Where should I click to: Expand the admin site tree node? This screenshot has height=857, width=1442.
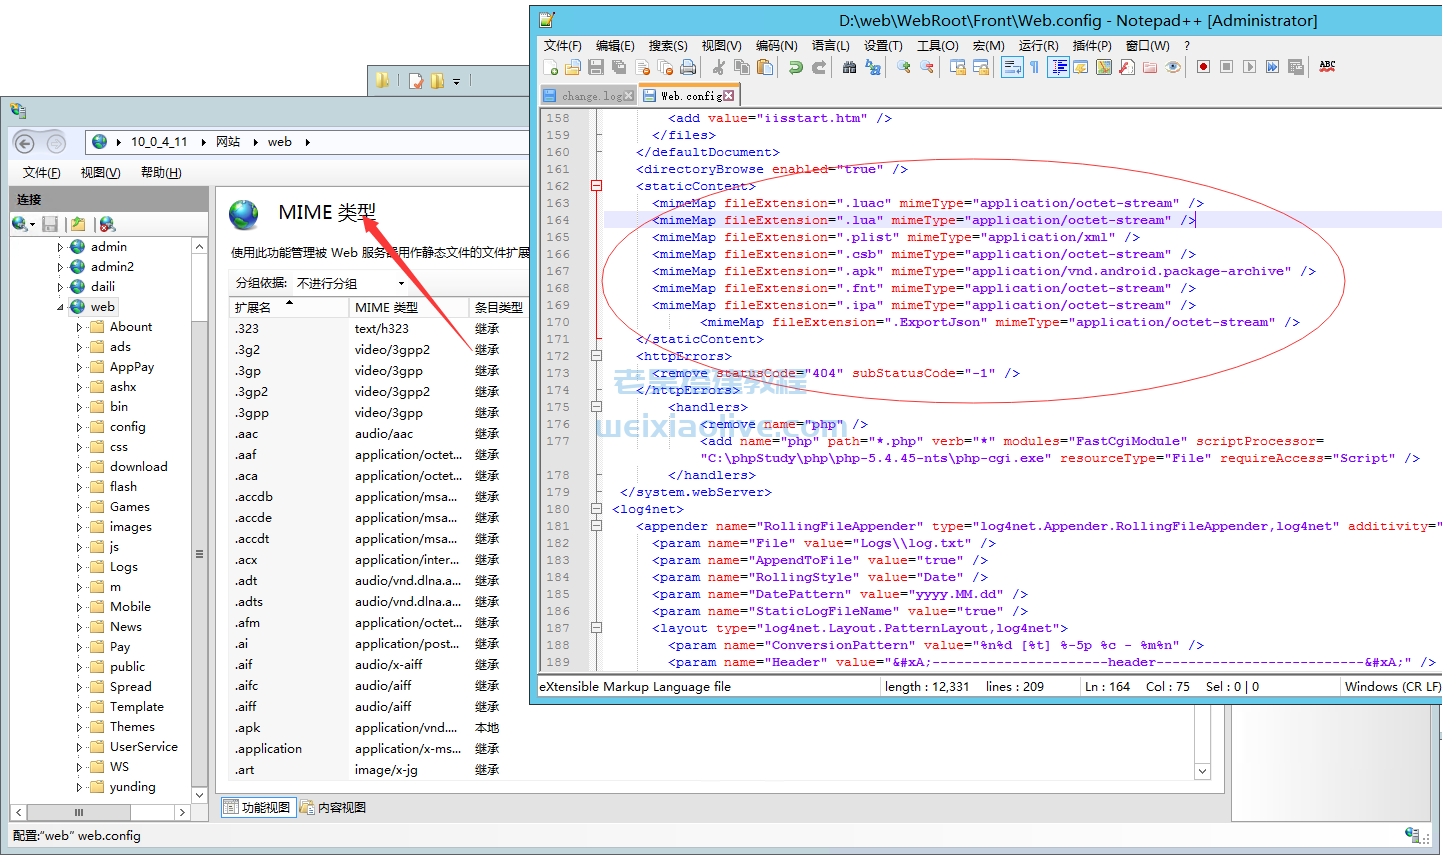60,247
